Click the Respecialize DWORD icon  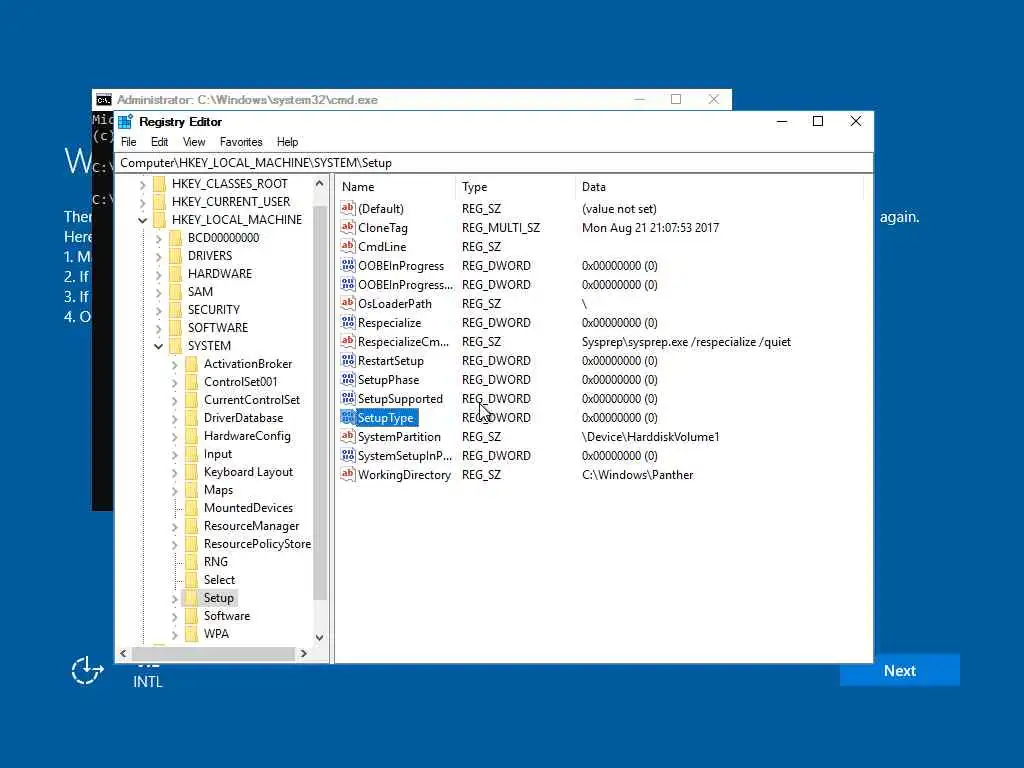point(347,322)
